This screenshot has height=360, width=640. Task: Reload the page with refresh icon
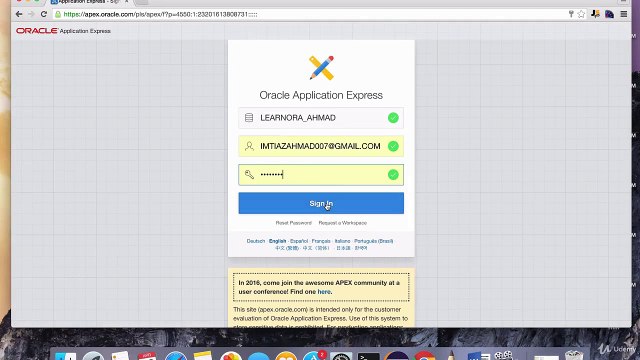click(44, 14)
